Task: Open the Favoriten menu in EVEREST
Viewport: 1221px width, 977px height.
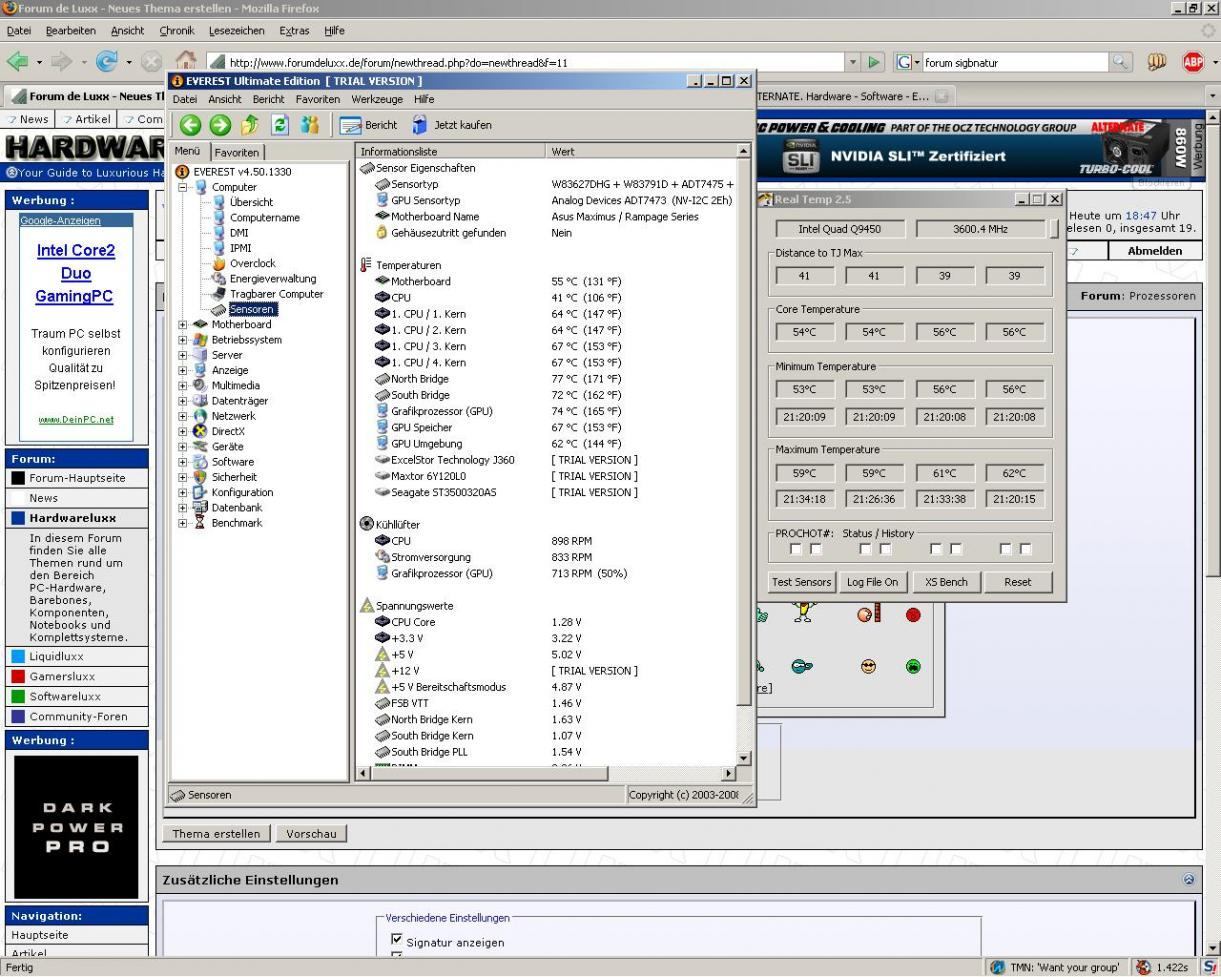Action: (x=317, y=99)
